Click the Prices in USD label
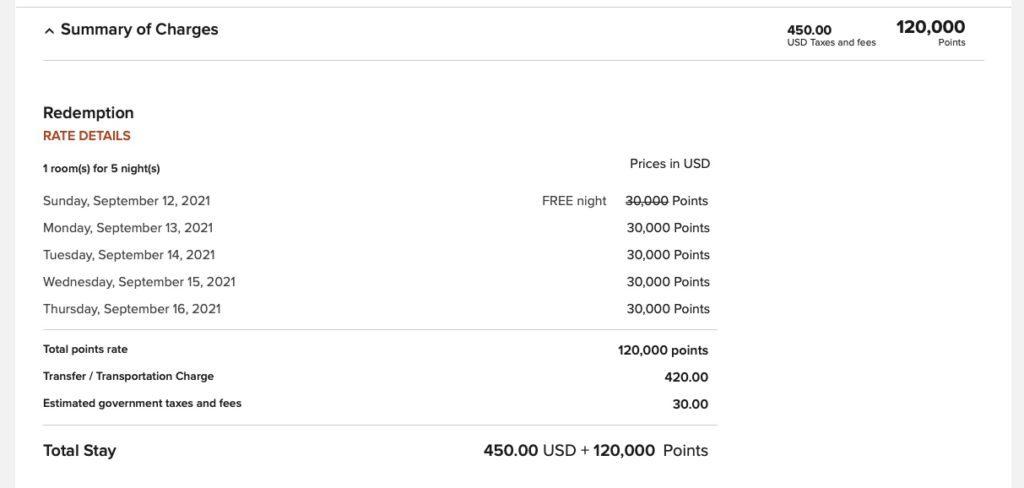 point(669,164)
